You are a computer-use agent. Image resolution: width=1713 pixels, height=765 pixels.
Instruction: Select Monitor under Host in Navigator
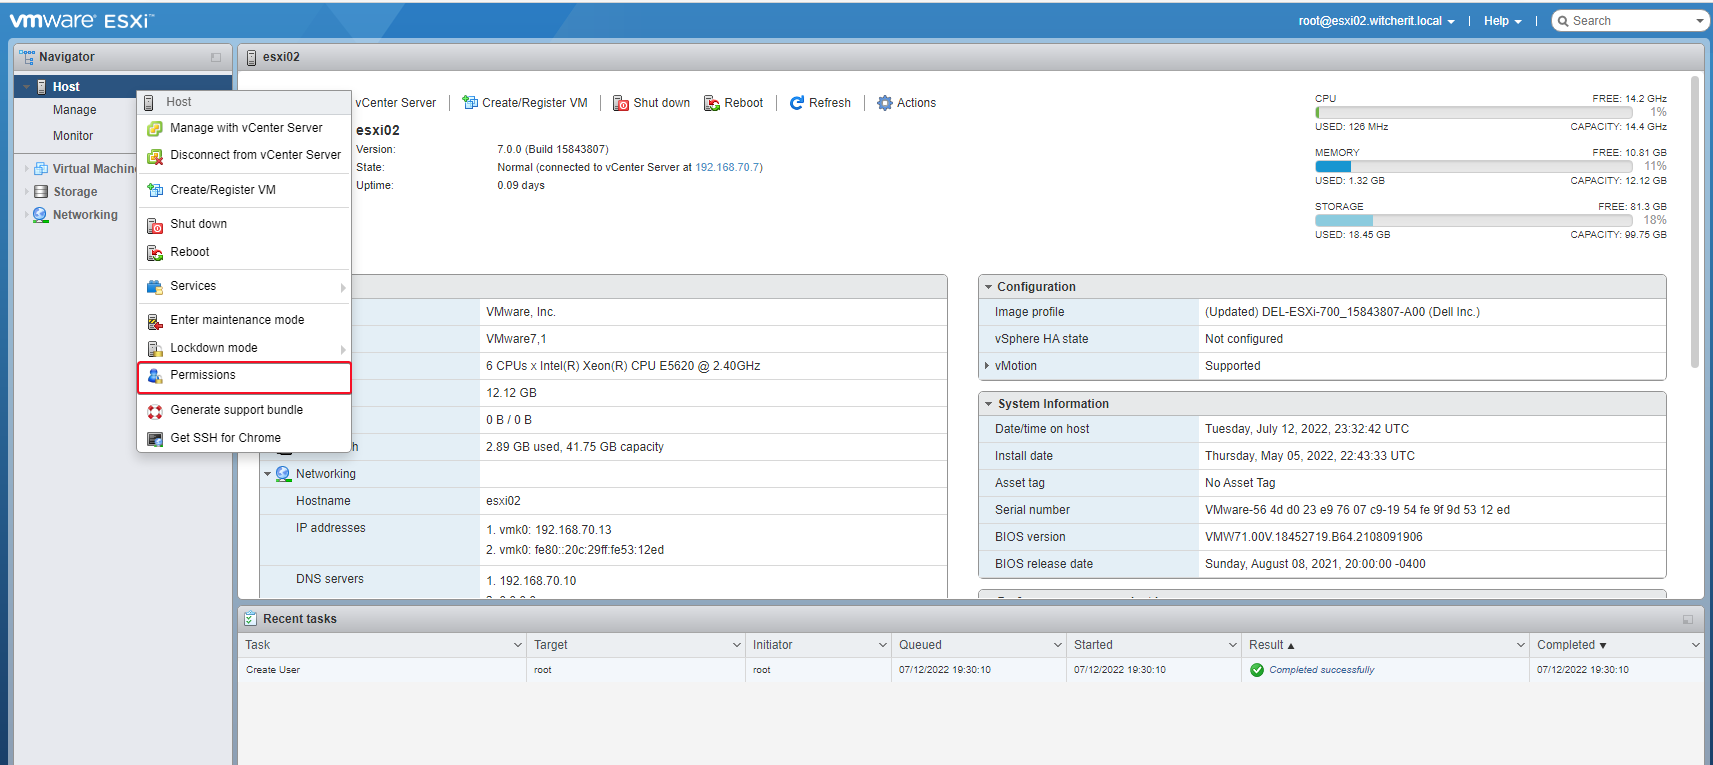73,136
